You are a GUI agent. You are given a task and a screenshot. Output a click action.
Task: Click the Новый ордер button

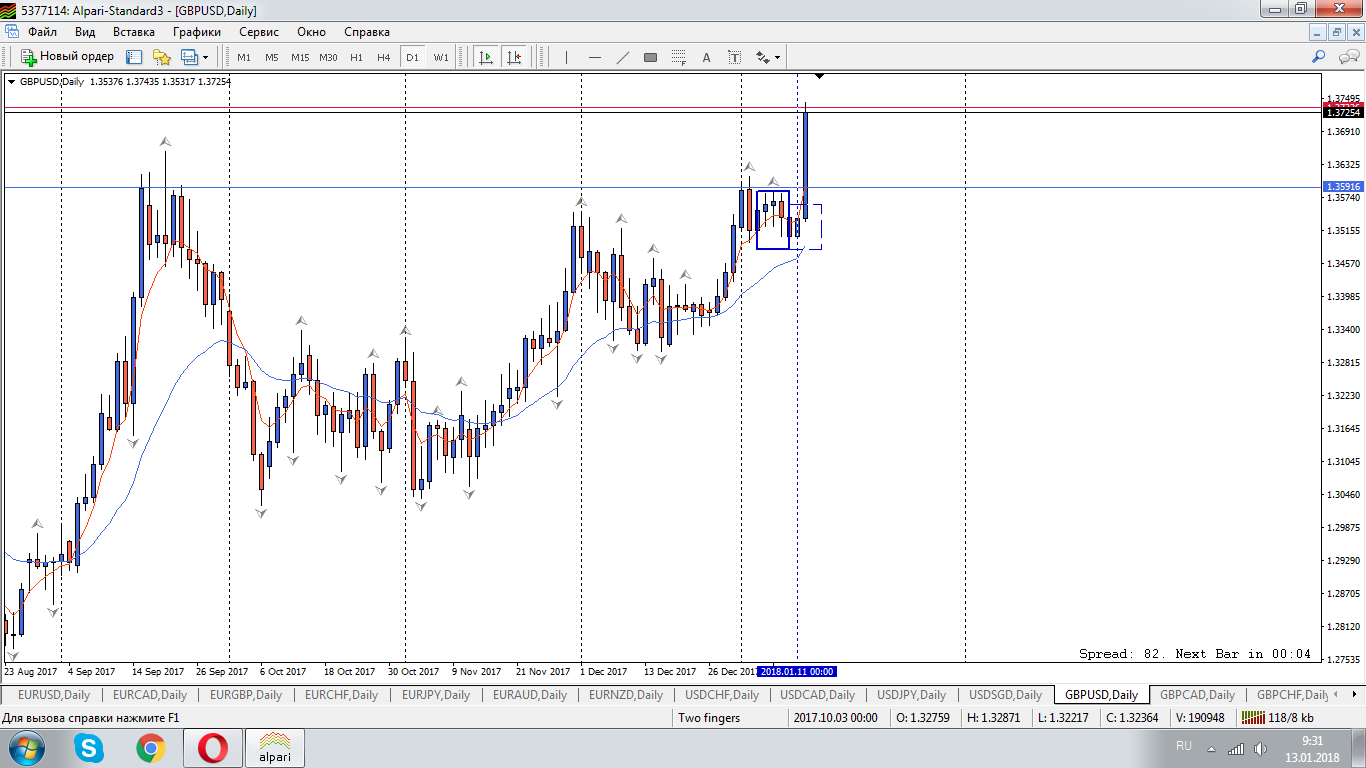[68, 57]
